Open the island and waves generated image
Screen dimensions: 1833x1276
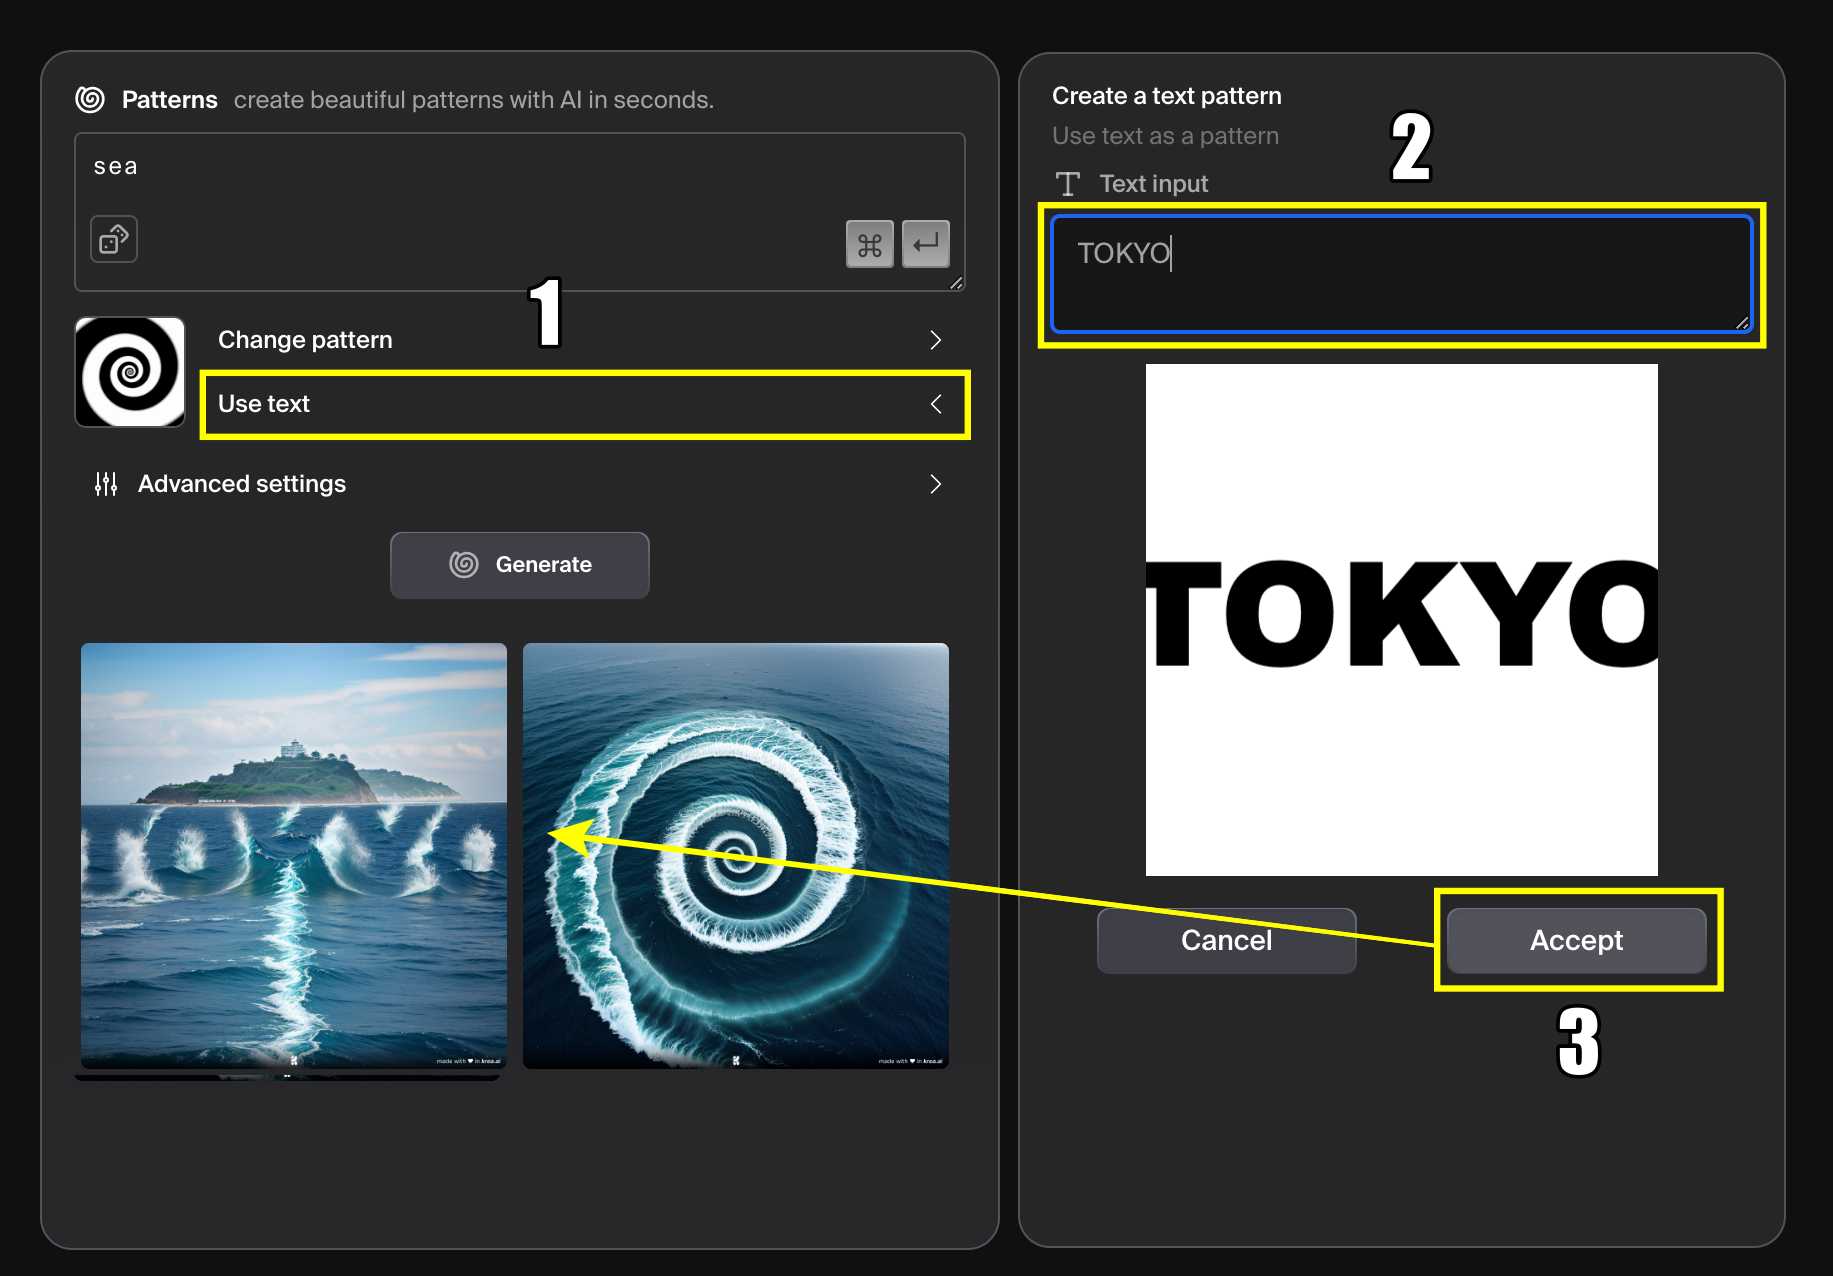(x=294, y=856)
